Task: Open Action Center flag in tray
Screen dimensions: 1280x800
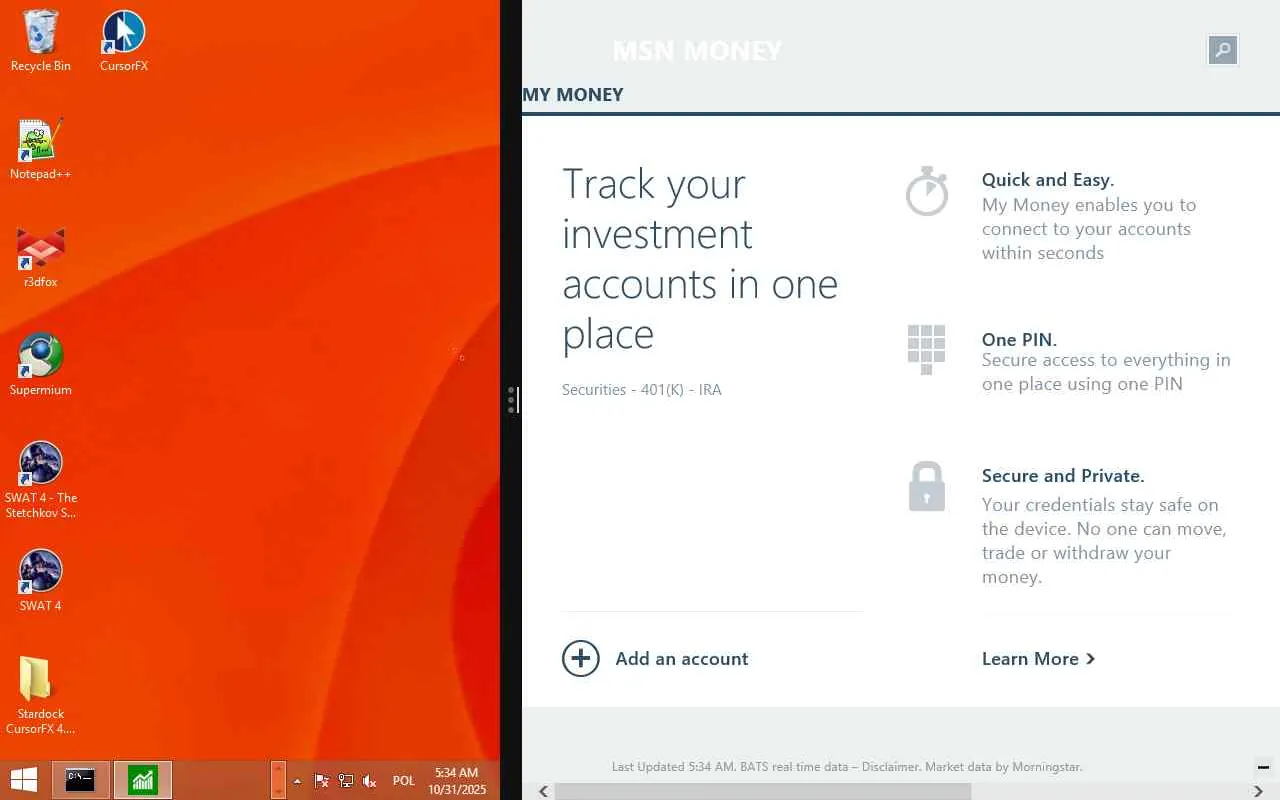Action: pyautogui.click(x=322, y=781)
